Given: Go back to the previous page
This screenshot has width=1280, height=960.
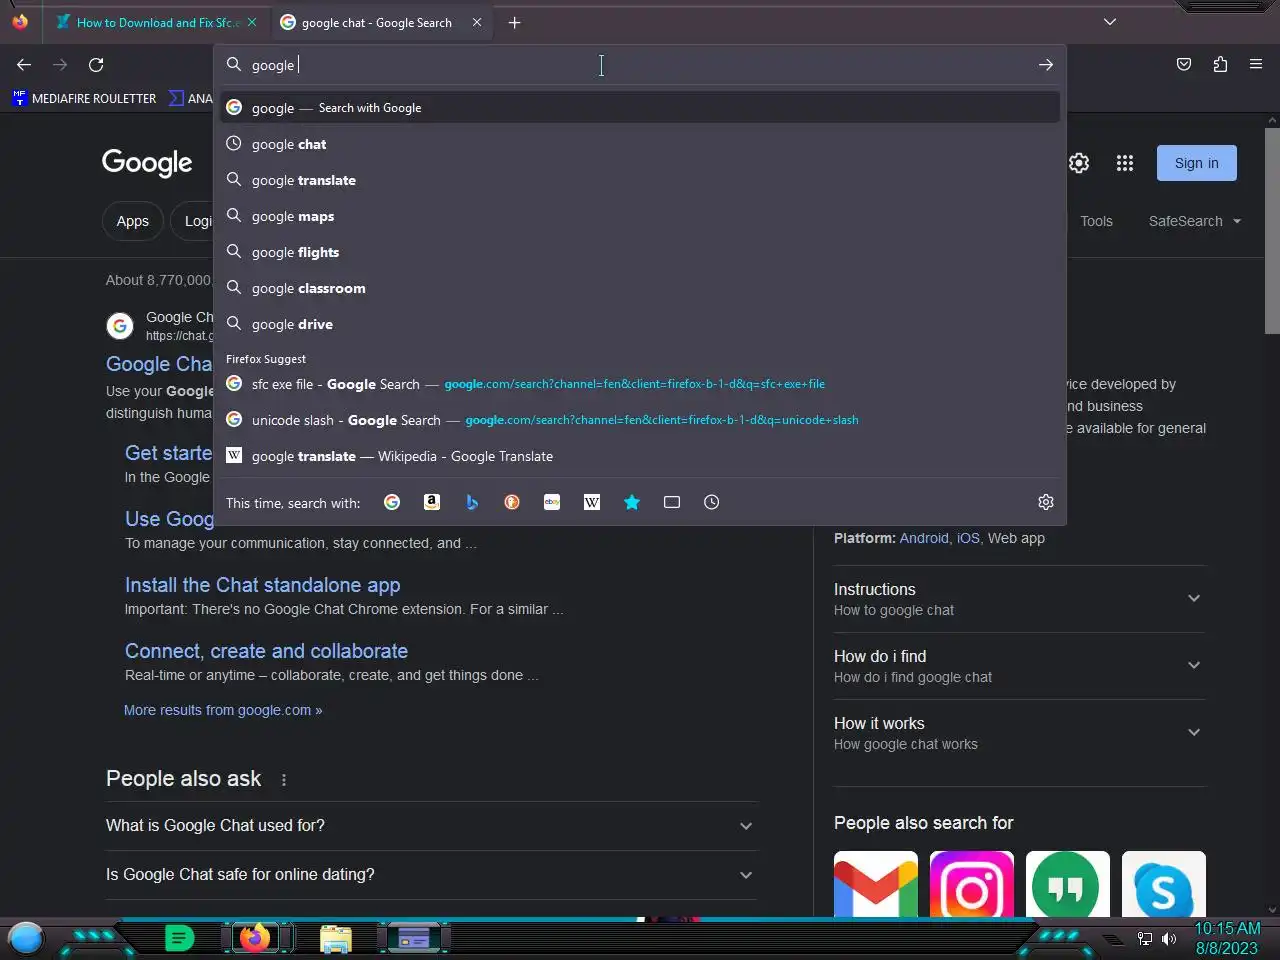Looking at the screenshot, I should [24, 65].
